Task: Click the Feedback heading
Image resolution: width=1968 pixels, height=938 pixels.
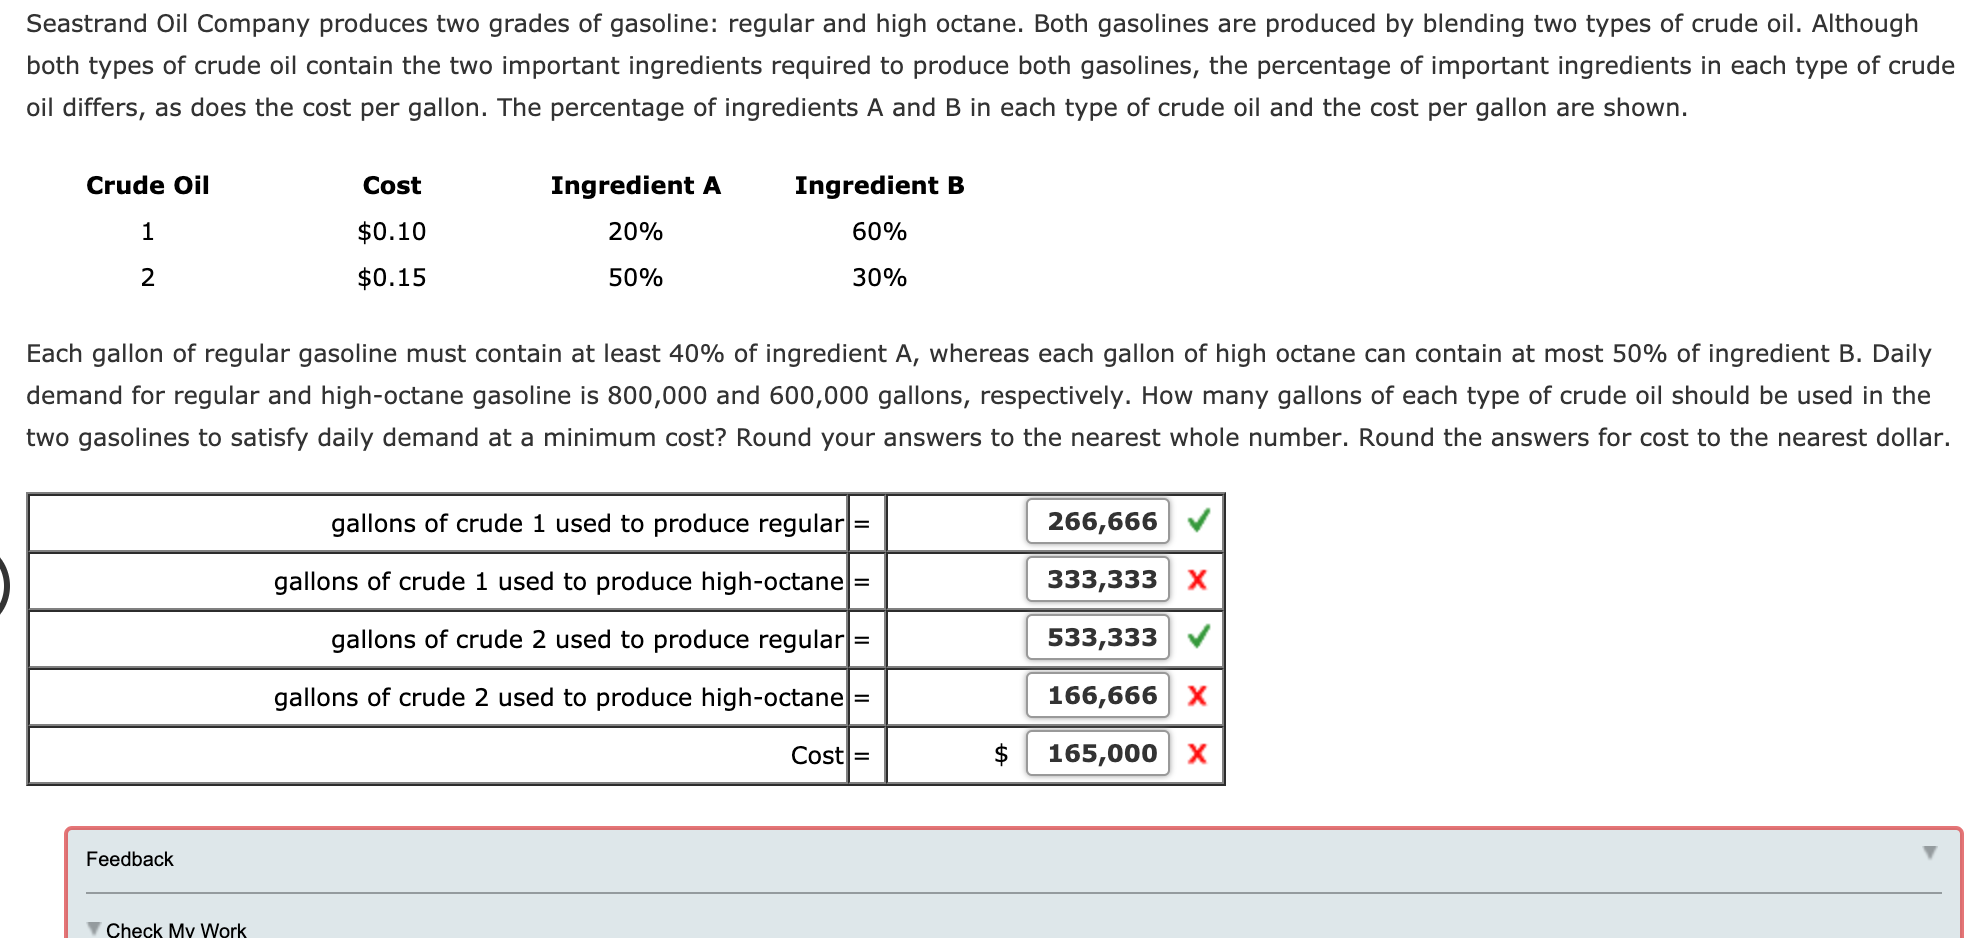Action: click(130, 859)
